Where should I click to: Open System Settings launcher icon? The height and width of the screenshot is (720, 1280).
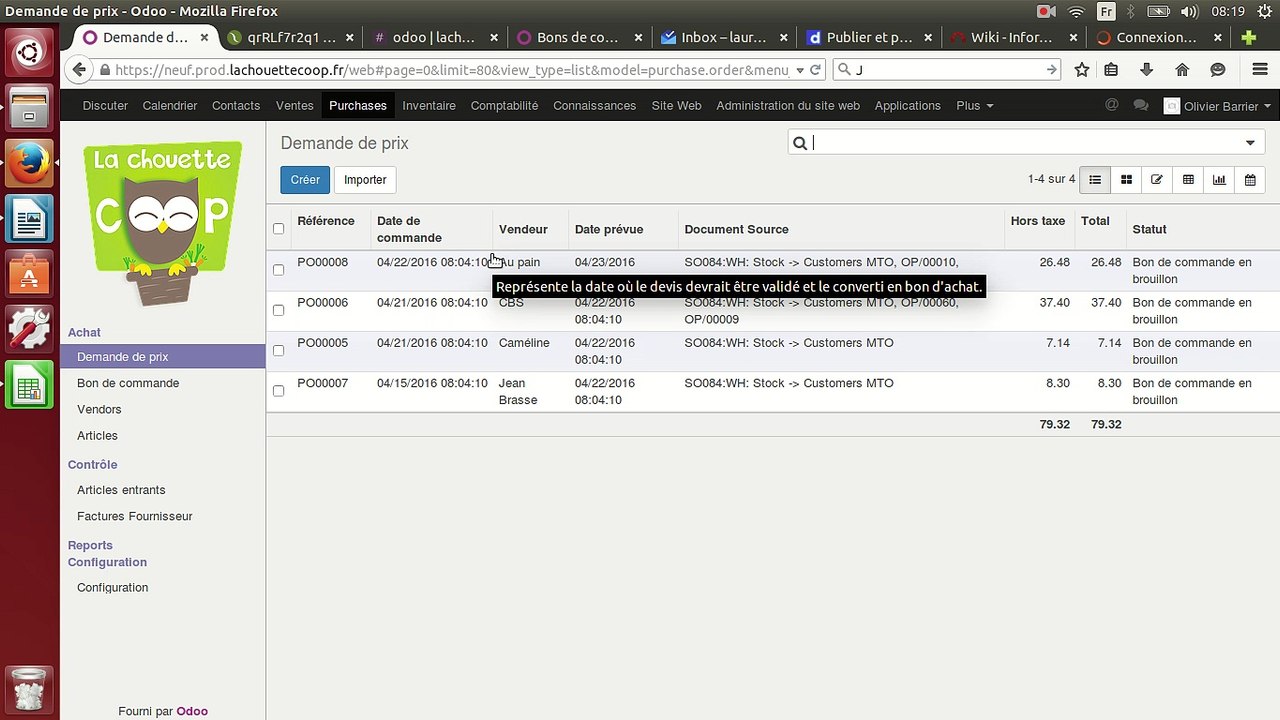pos(29,328)
